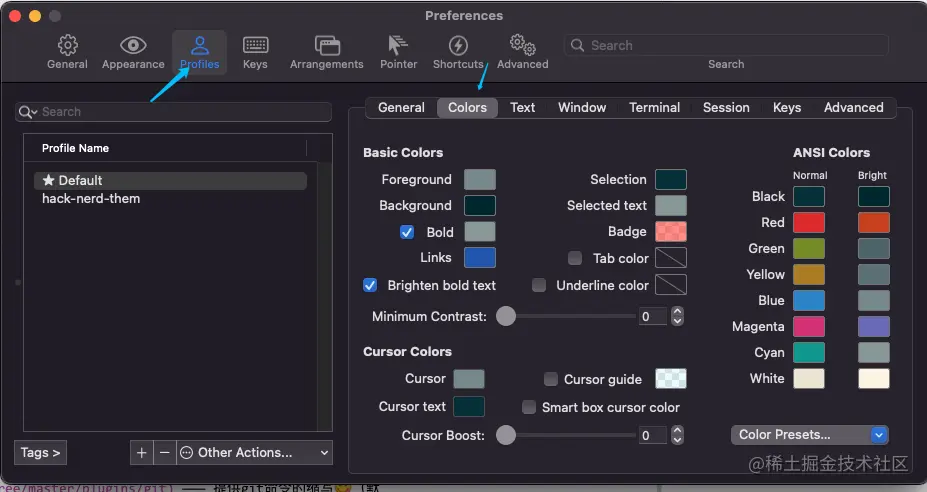Screen dimensions: 927x492
Task: Open the Bold color swatch
Action: [x=479, y=232]
